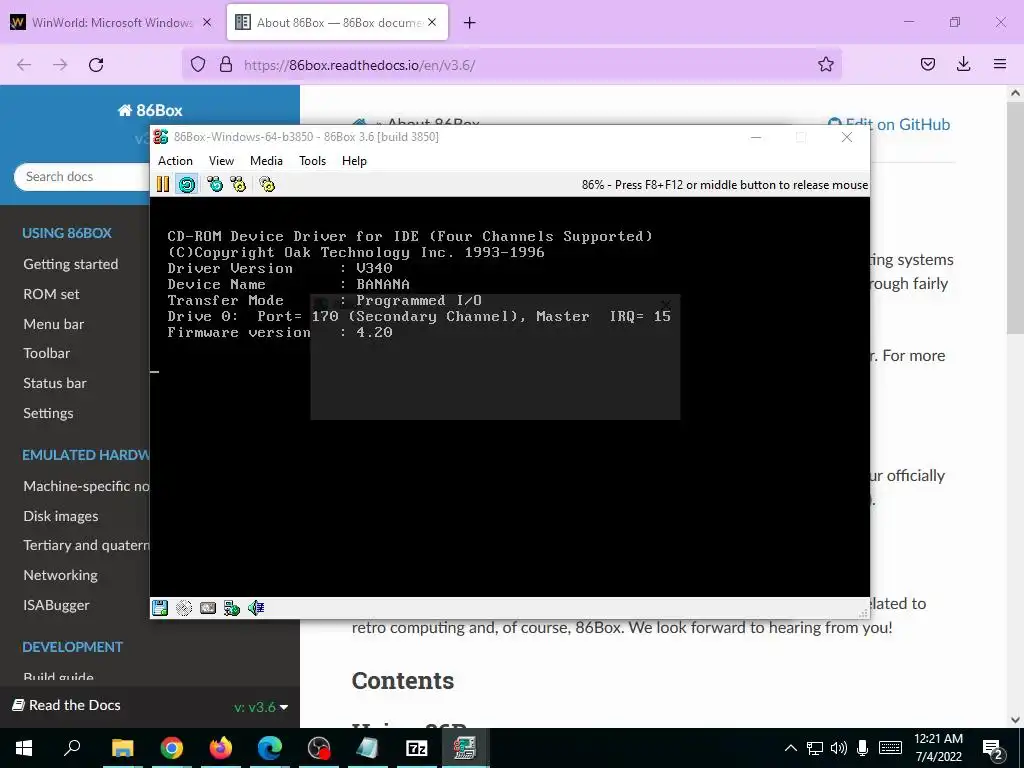
Task: Bookmark this page with the star icon
Action: click(825, 64)
